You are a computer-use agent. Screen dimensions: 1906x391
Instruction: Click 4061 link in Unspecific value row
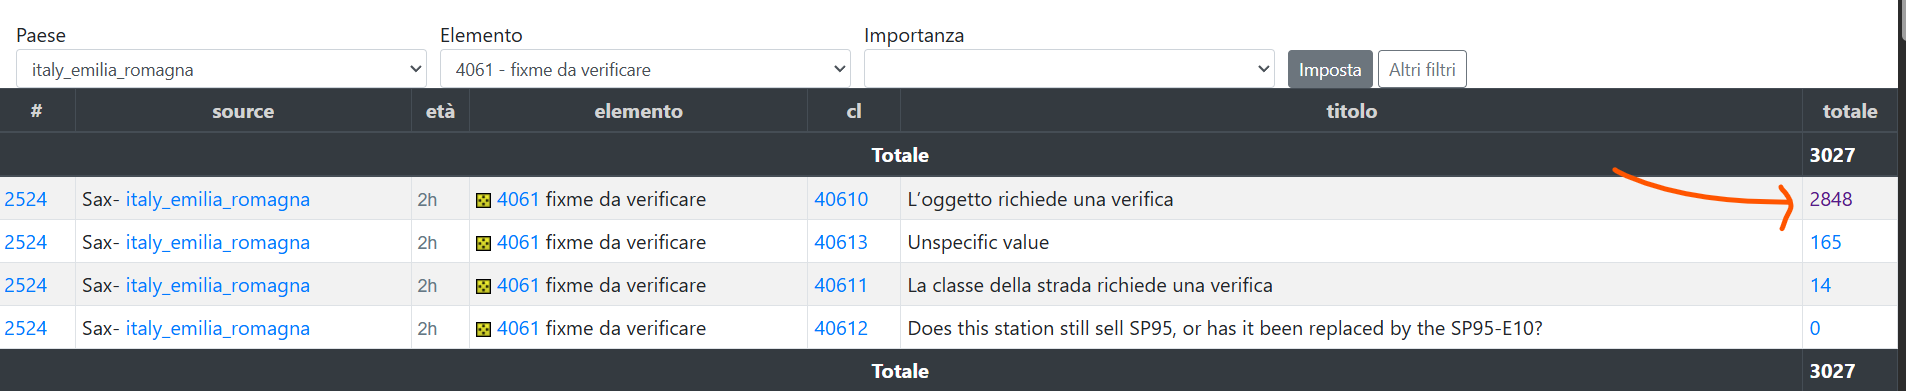518,242
